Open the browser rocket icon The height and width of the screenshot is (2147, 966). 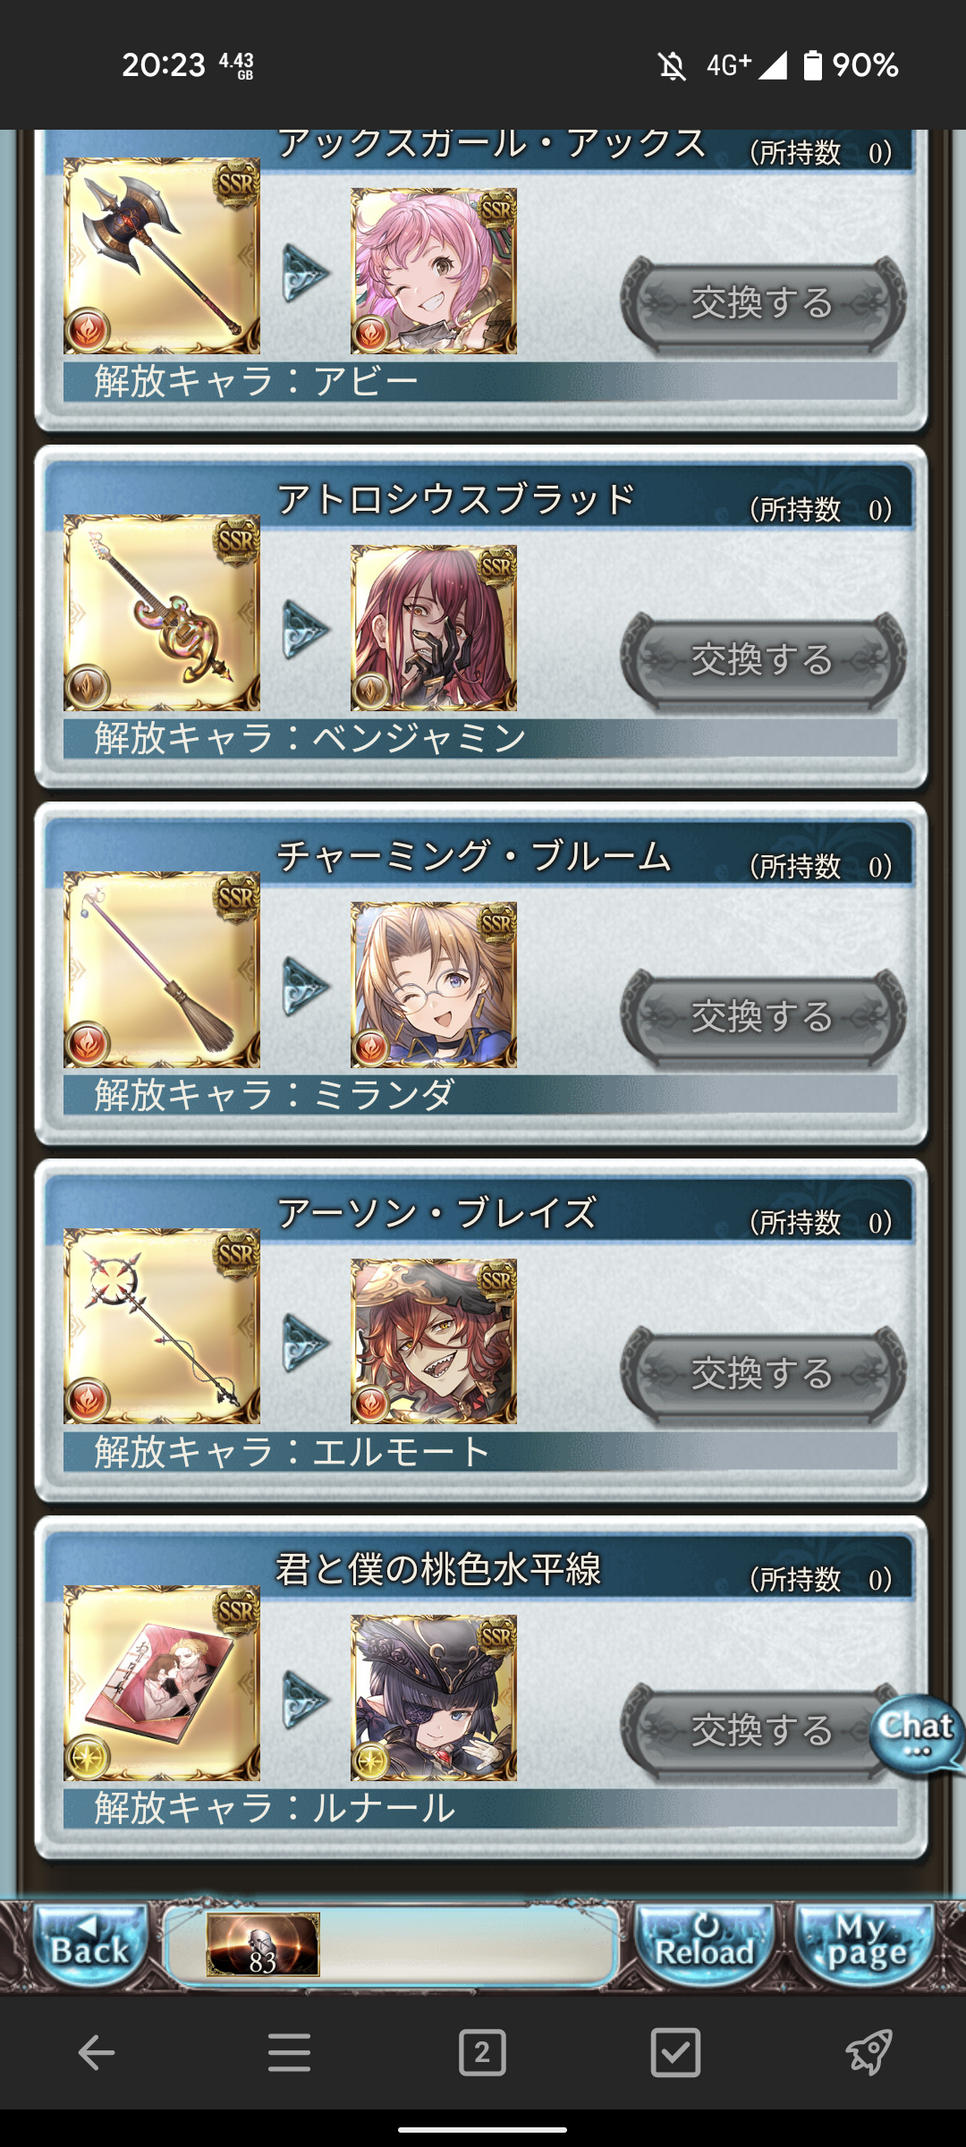click(868, 2053)
